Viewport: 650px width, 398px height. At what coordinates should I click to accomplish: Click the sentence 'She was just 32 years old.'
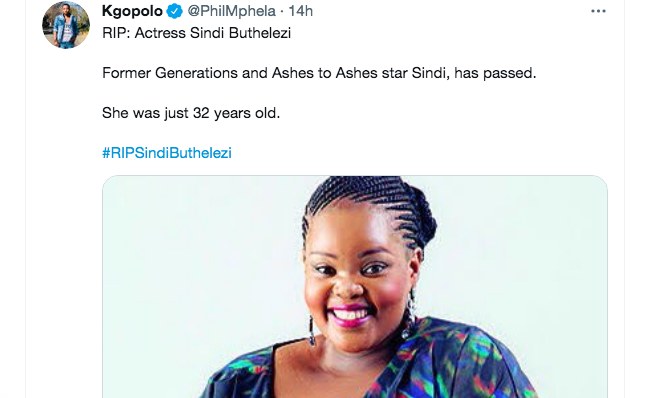[191, 113]
